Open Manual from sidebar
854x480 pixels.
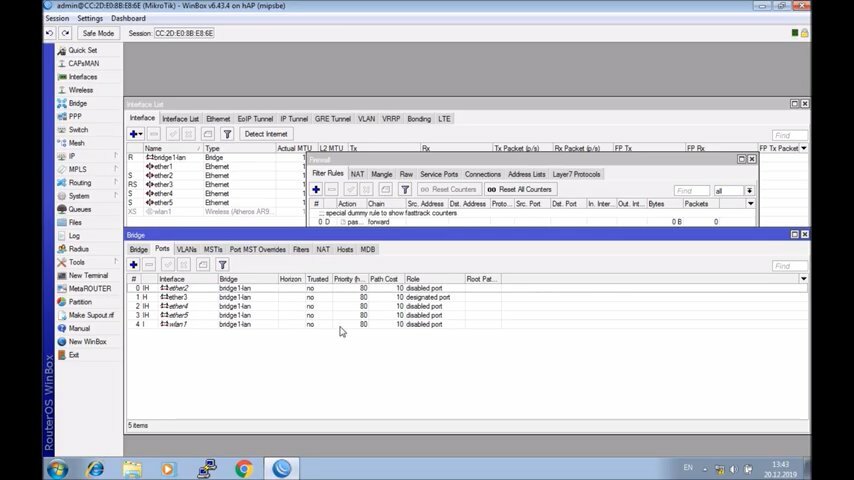[79, 329]
